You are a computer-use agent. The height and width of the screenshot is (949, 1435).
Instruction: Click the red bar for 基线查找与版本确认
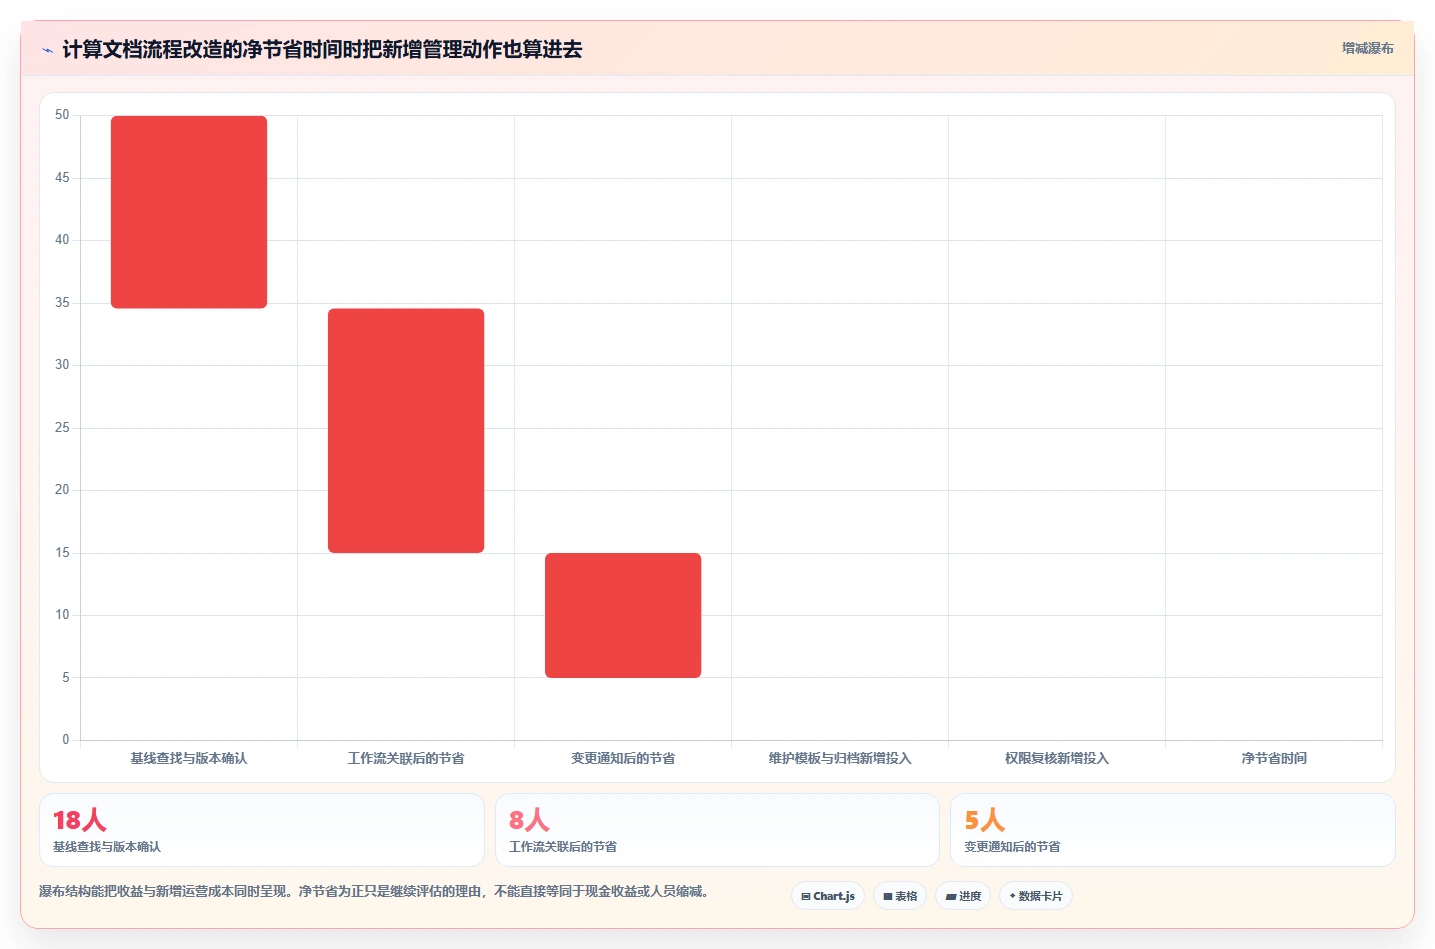pyautogui.click(x=189, y=212)
